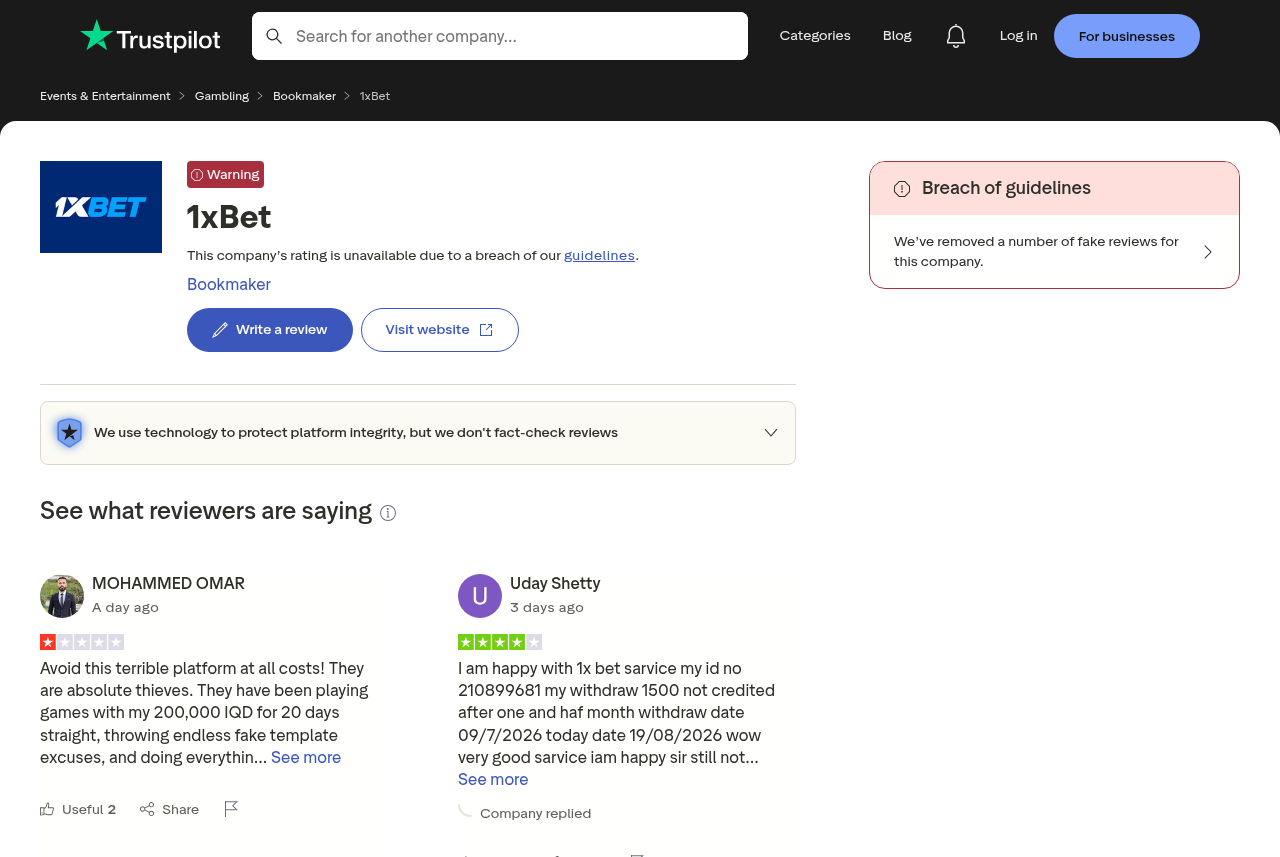Viewport: 1280px width, 857px height.
Task: Click 'A day ago' review date
Action: pos(125,607)
